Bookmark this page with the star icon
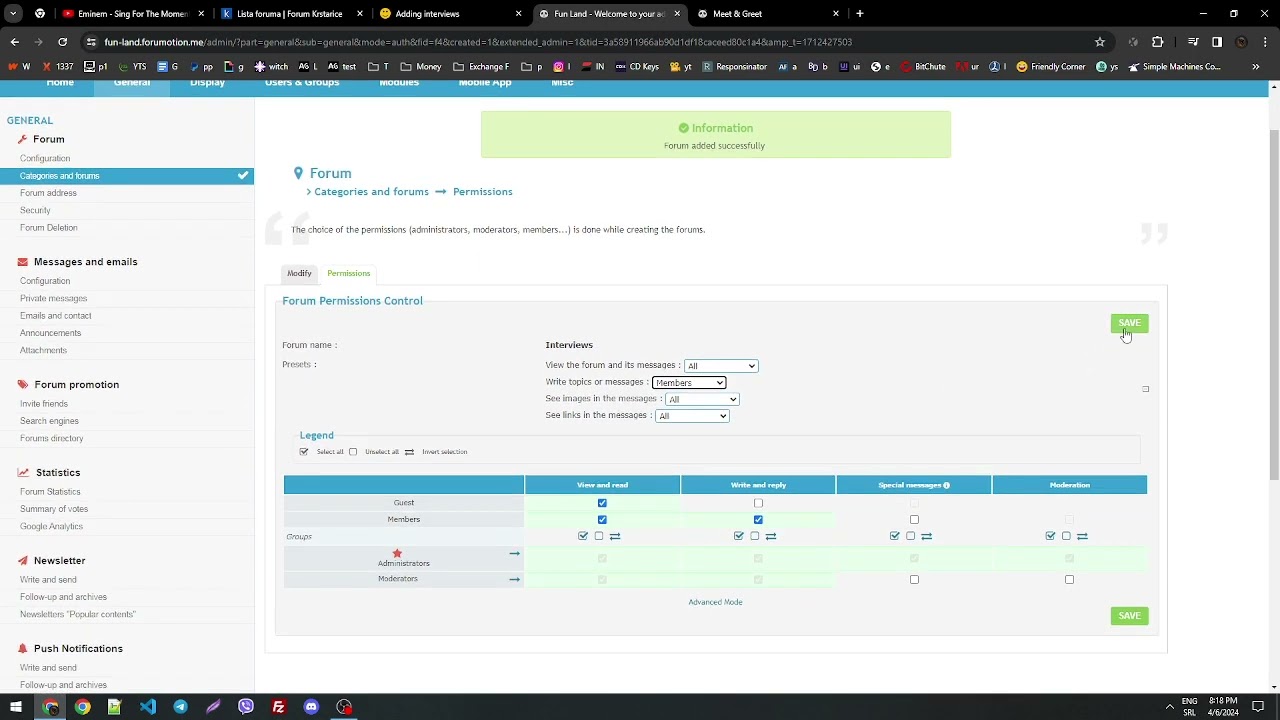This screenshot has height=720, width=1280. click(x=1100, y=42)
